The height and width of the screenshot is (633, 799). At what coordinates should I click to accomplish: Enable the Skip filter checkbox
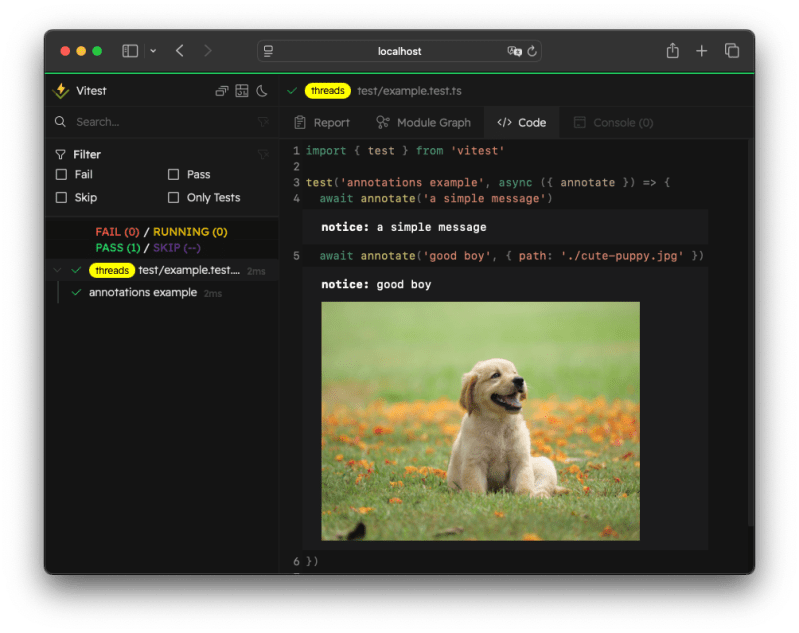click(62, 197)
